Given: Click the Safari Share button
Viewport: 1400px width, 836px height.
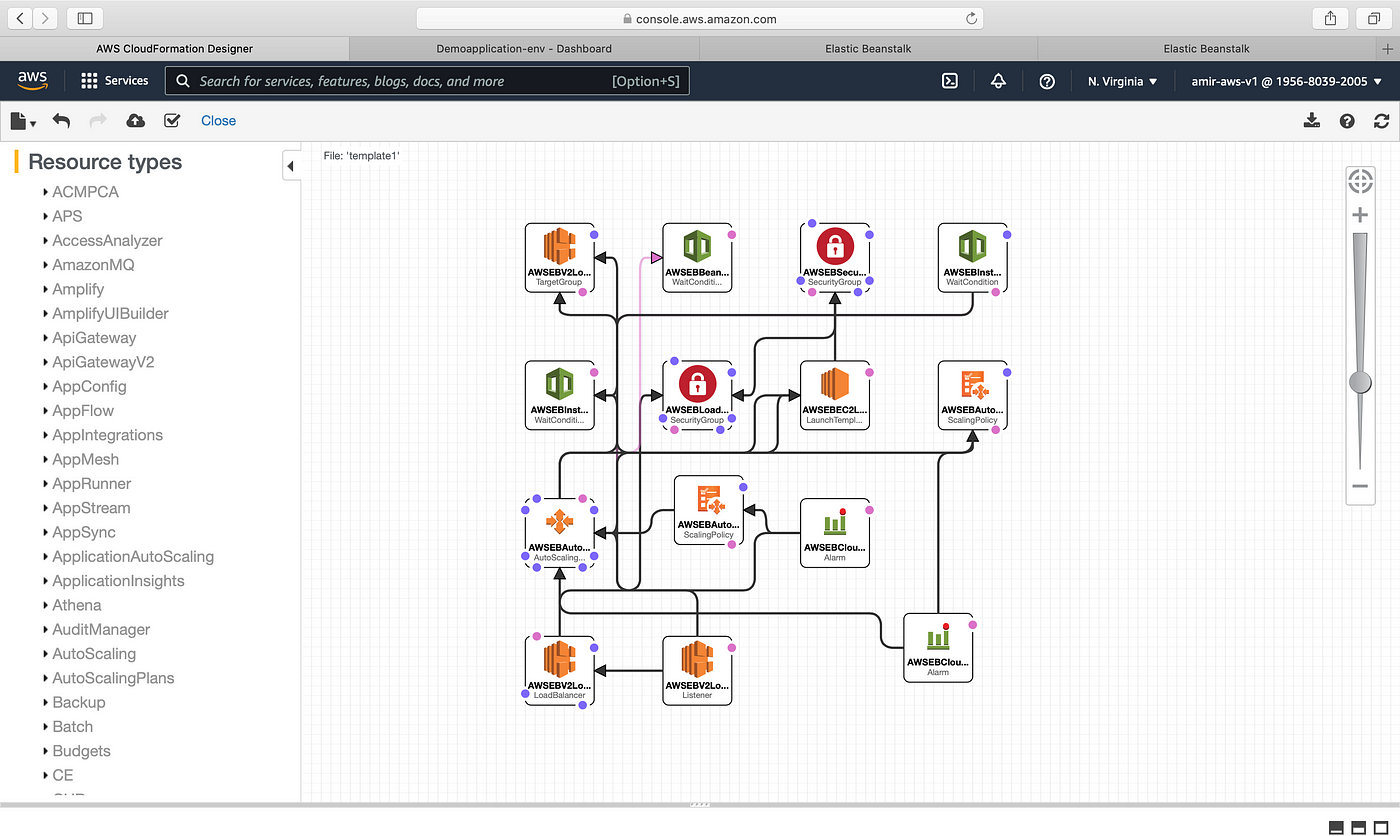Looking at the screenshot, I should [x=1330, y=18].
